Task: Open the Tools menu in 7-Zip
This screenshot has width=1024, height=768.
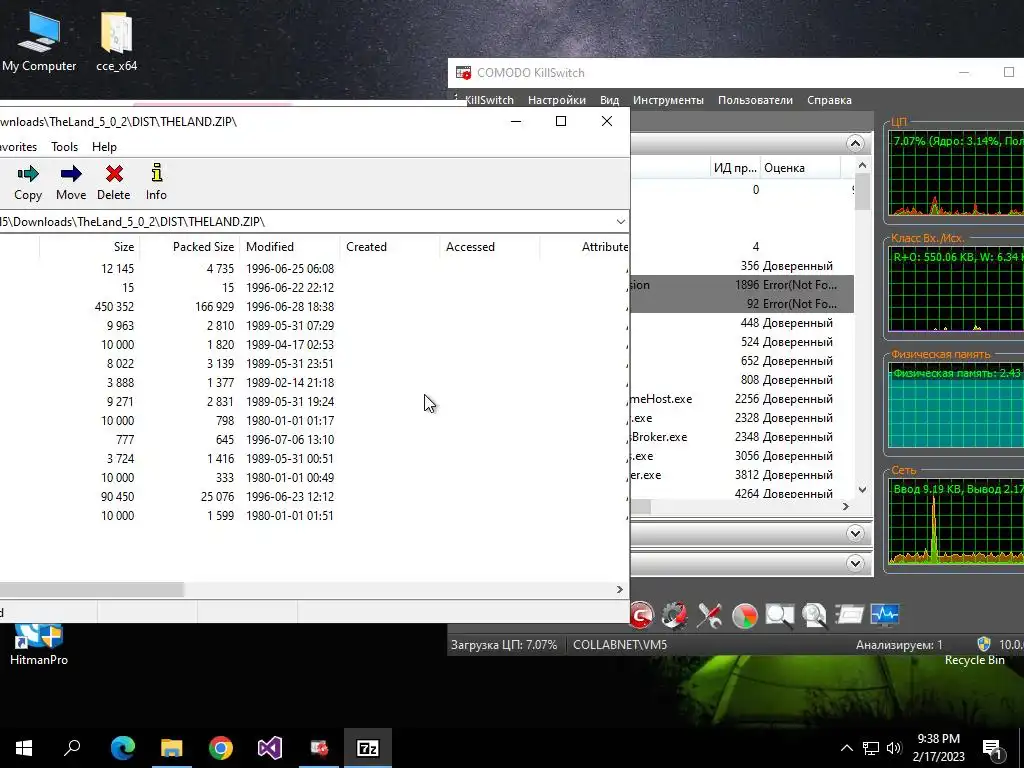Action: [x=65, y=147]
